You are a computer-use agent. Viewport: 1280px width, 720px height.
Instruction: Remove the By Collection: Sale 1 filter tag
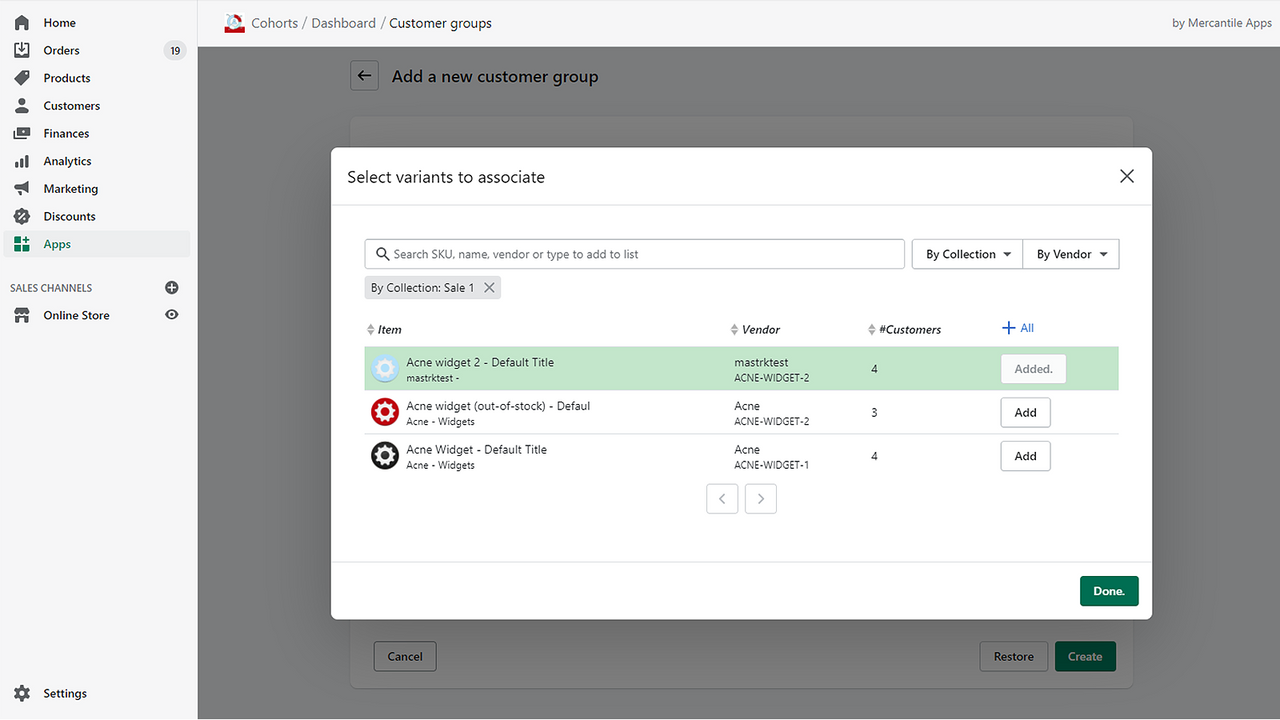point(489,288)
